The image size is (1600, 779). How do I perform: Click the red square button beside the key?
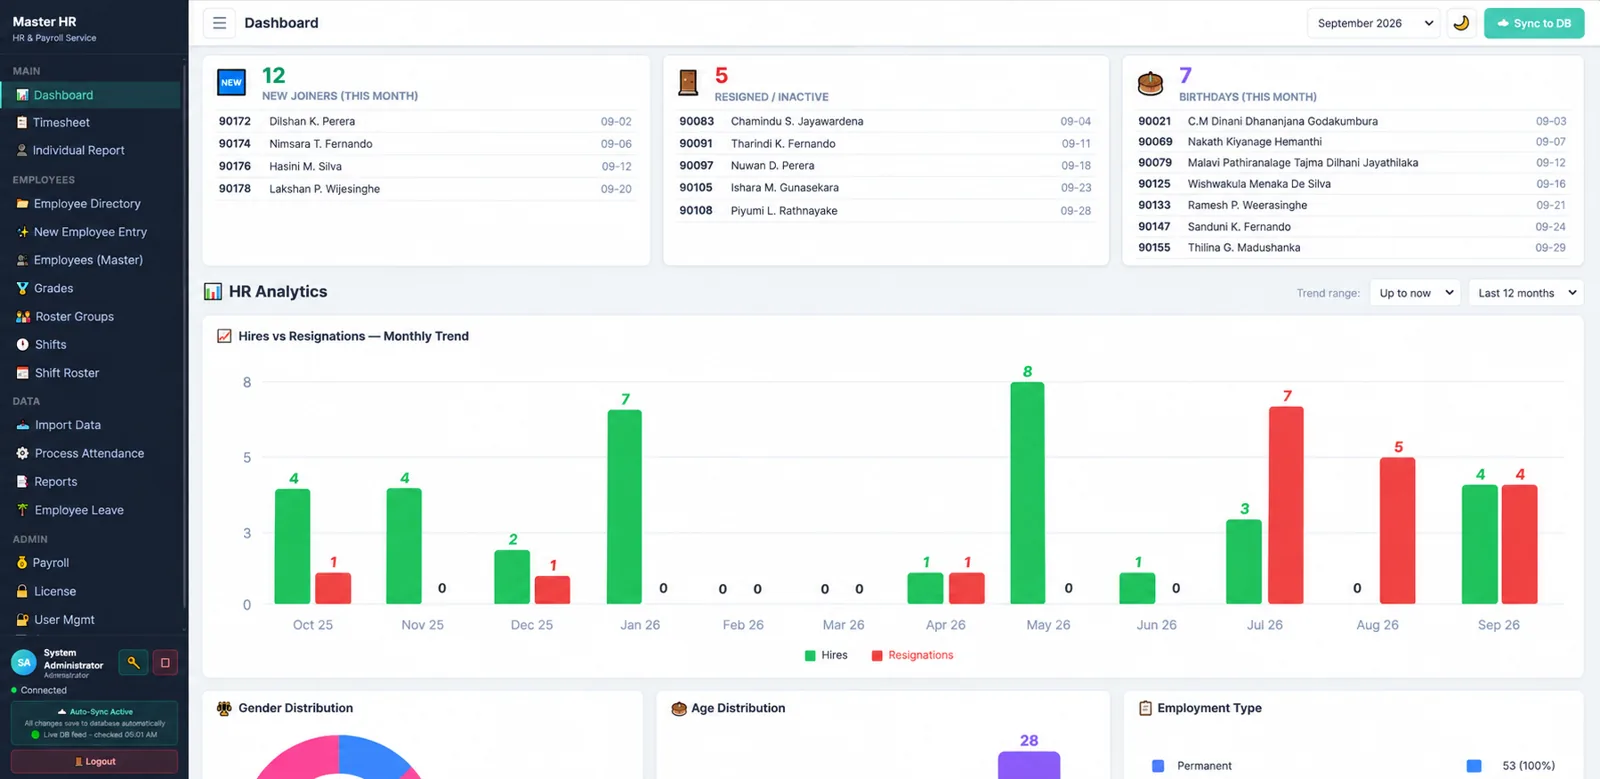[165, 662]
